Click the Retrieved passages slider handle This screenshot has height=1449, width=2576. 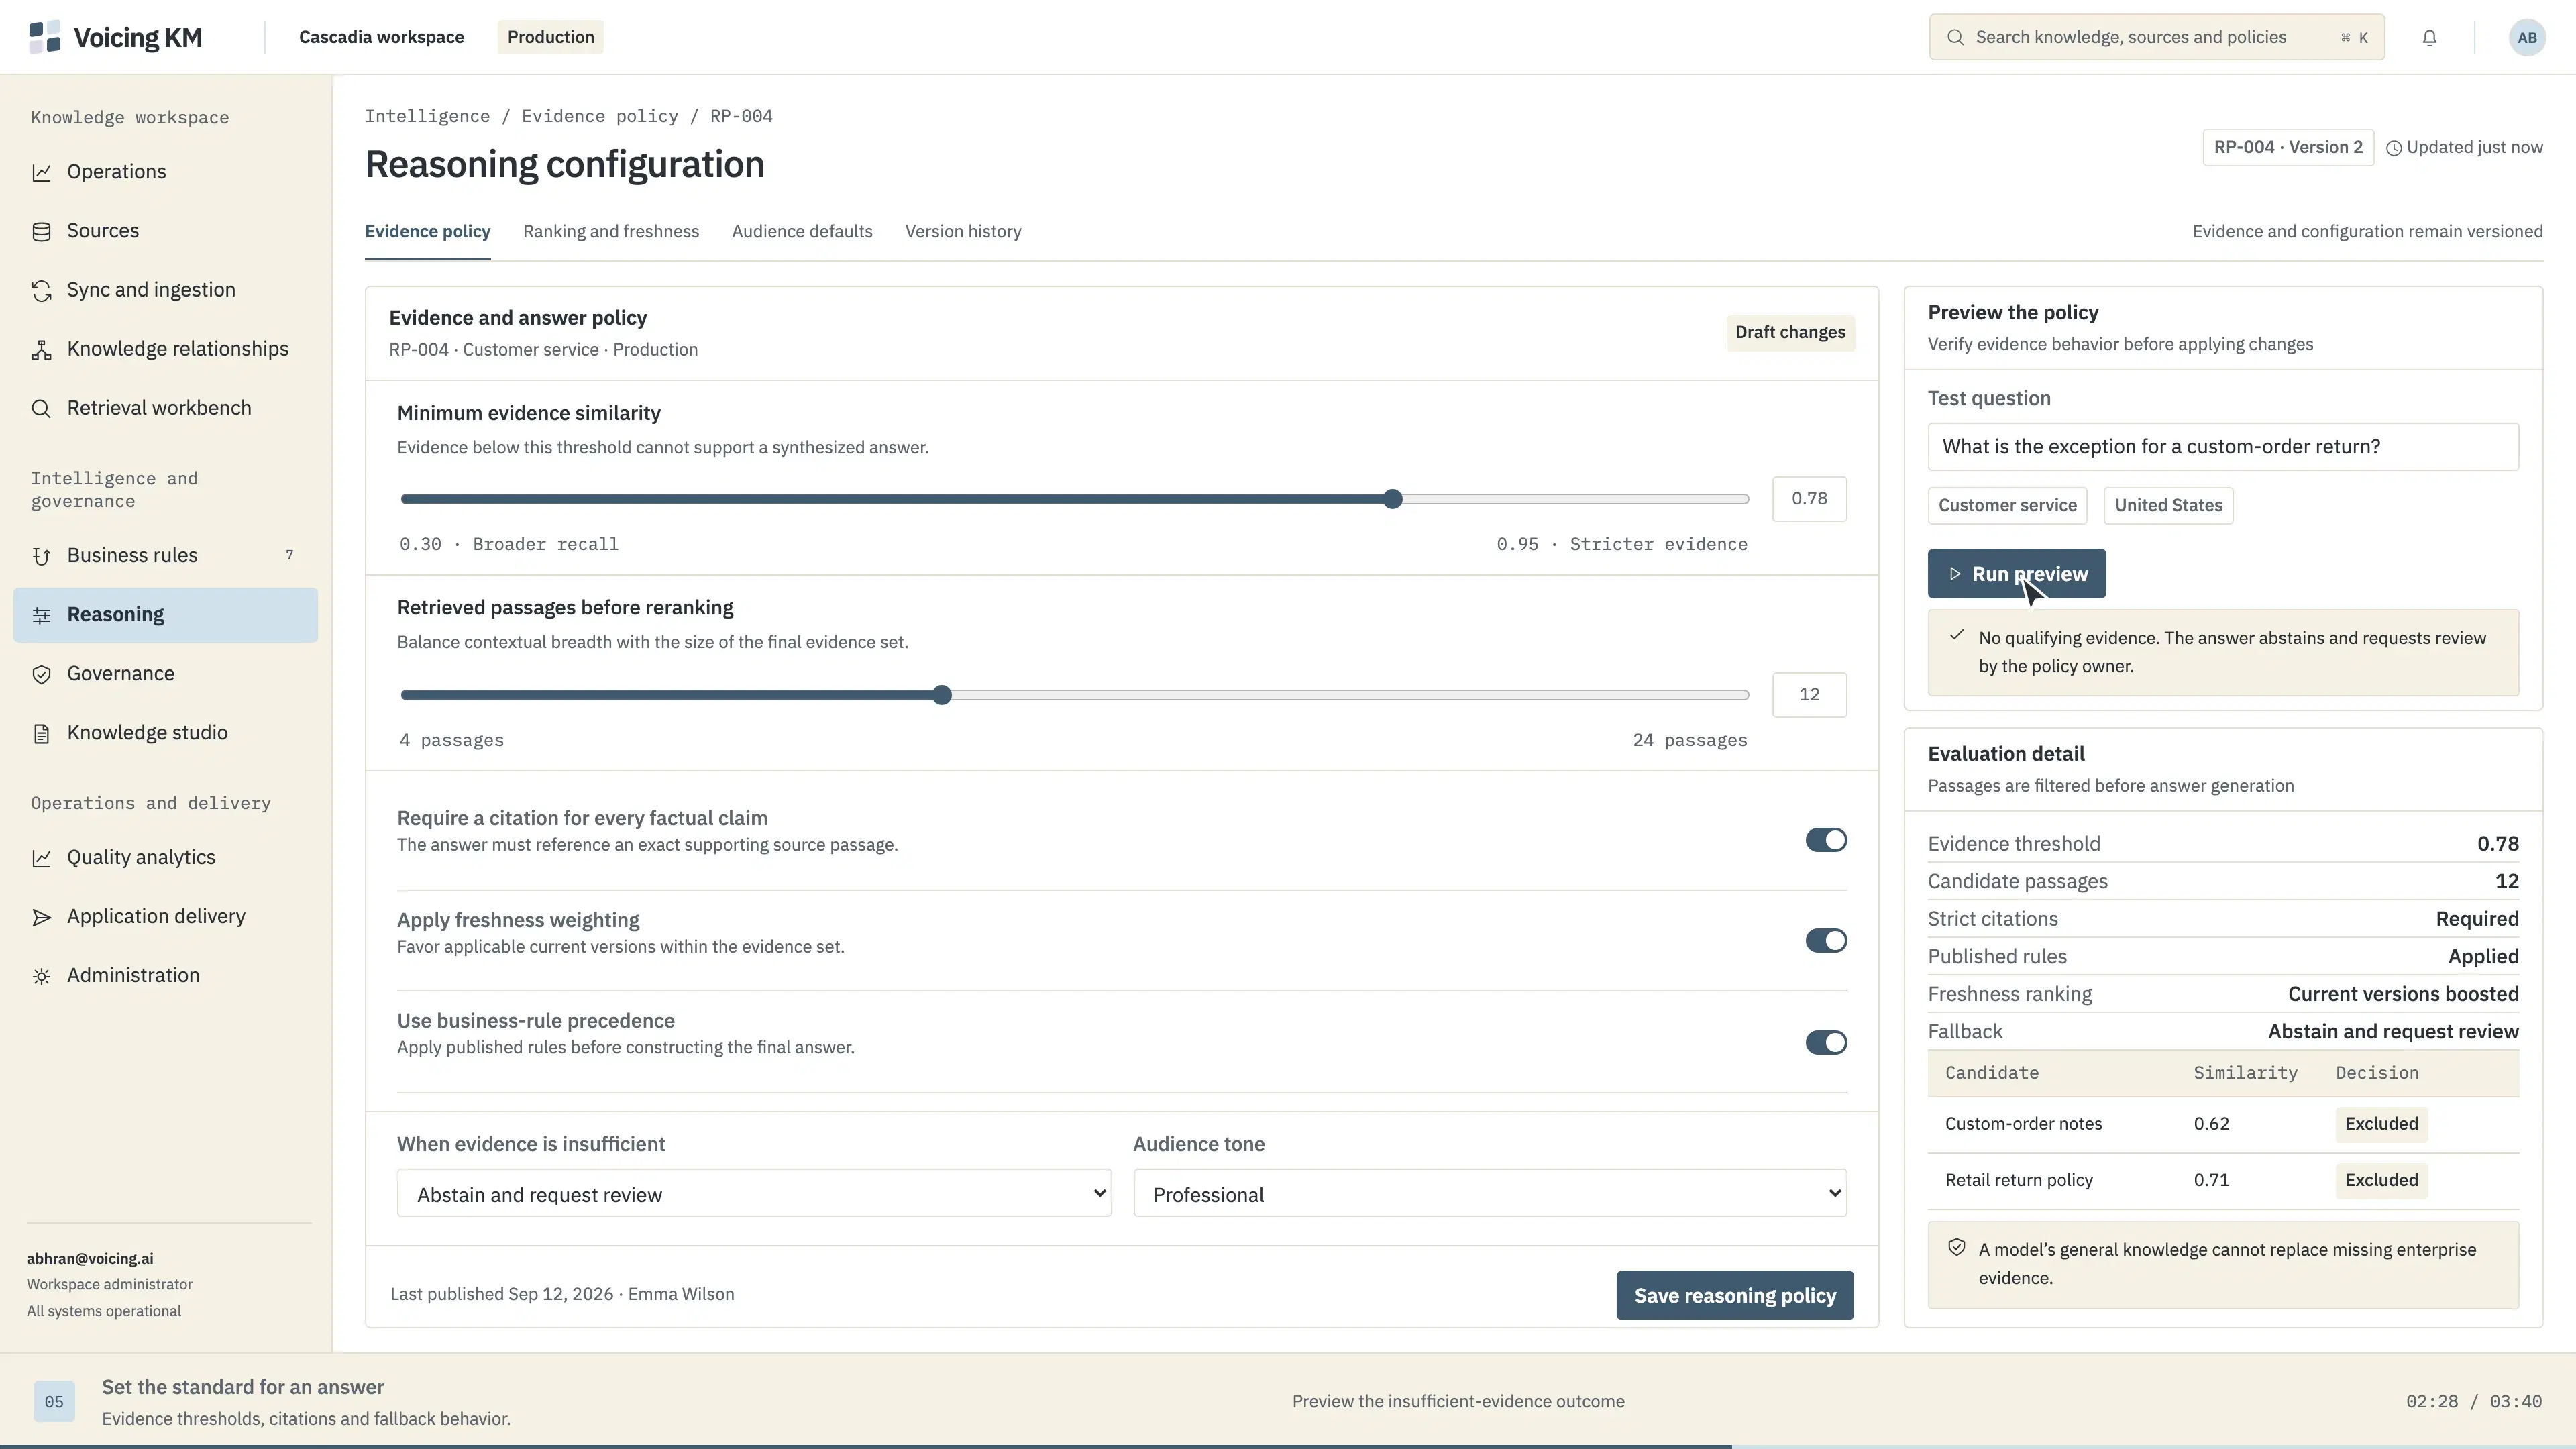[x=942, y=695]
